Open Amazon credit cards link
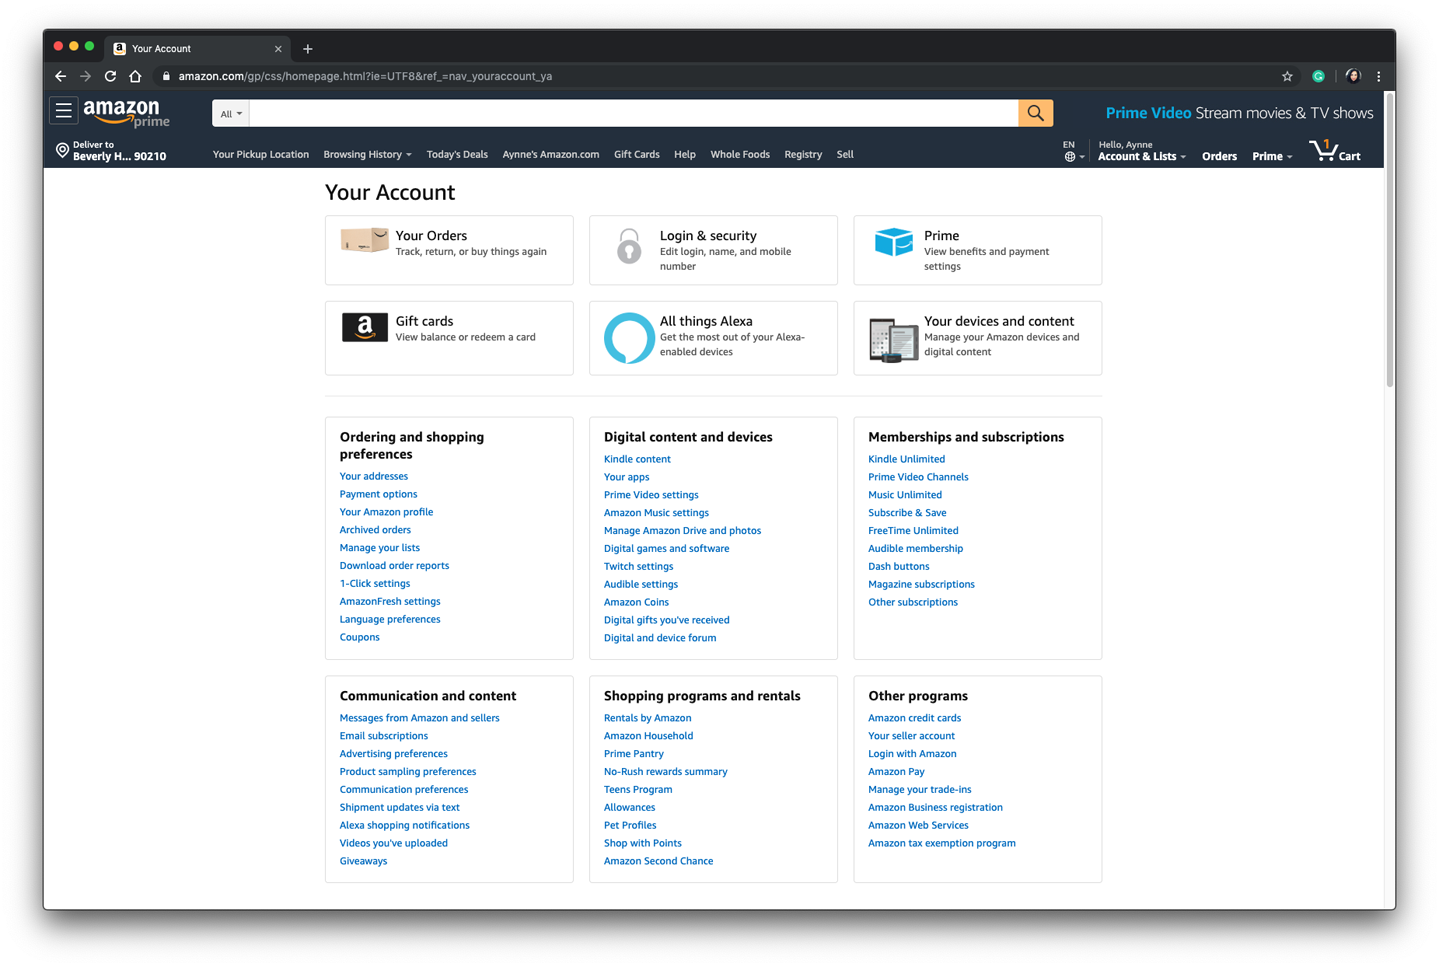The width and height of the screenshot is (1439, 967). [914, 718]
